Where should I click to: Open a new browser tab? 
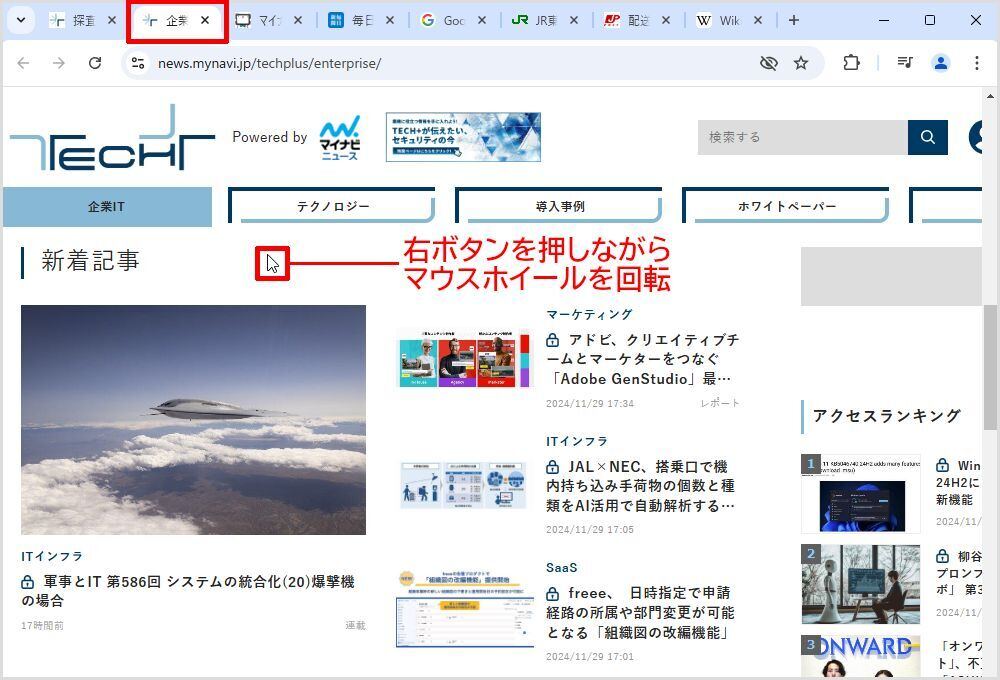point(793,20)
